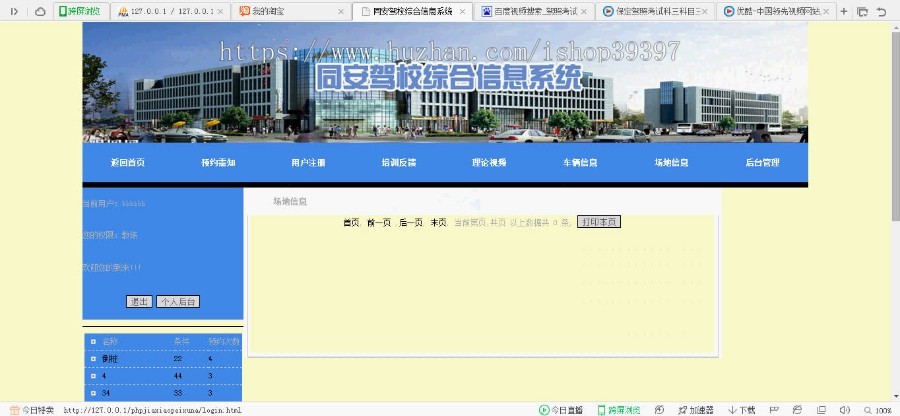Click the tab list windows icon
900x416 pixels.
pos(862,11)
